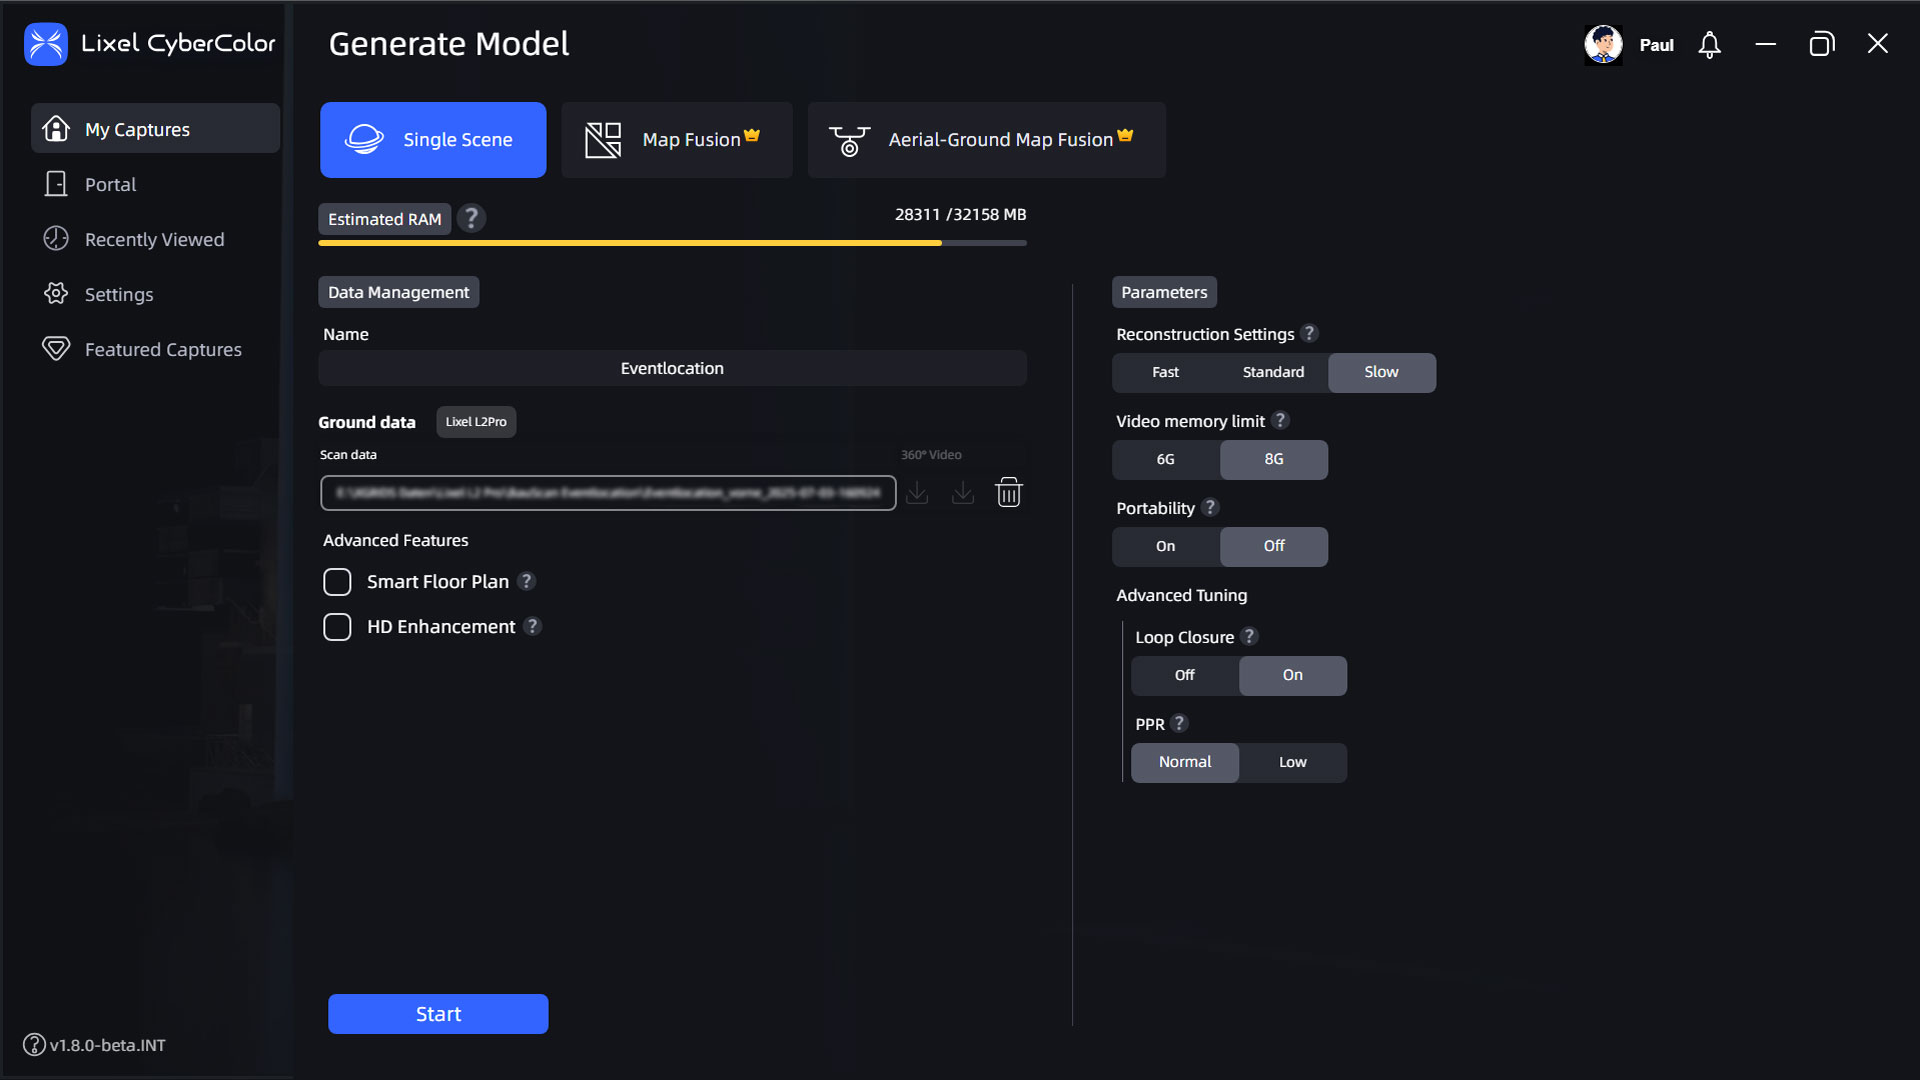Turn Portability On

pos(1166,547)
